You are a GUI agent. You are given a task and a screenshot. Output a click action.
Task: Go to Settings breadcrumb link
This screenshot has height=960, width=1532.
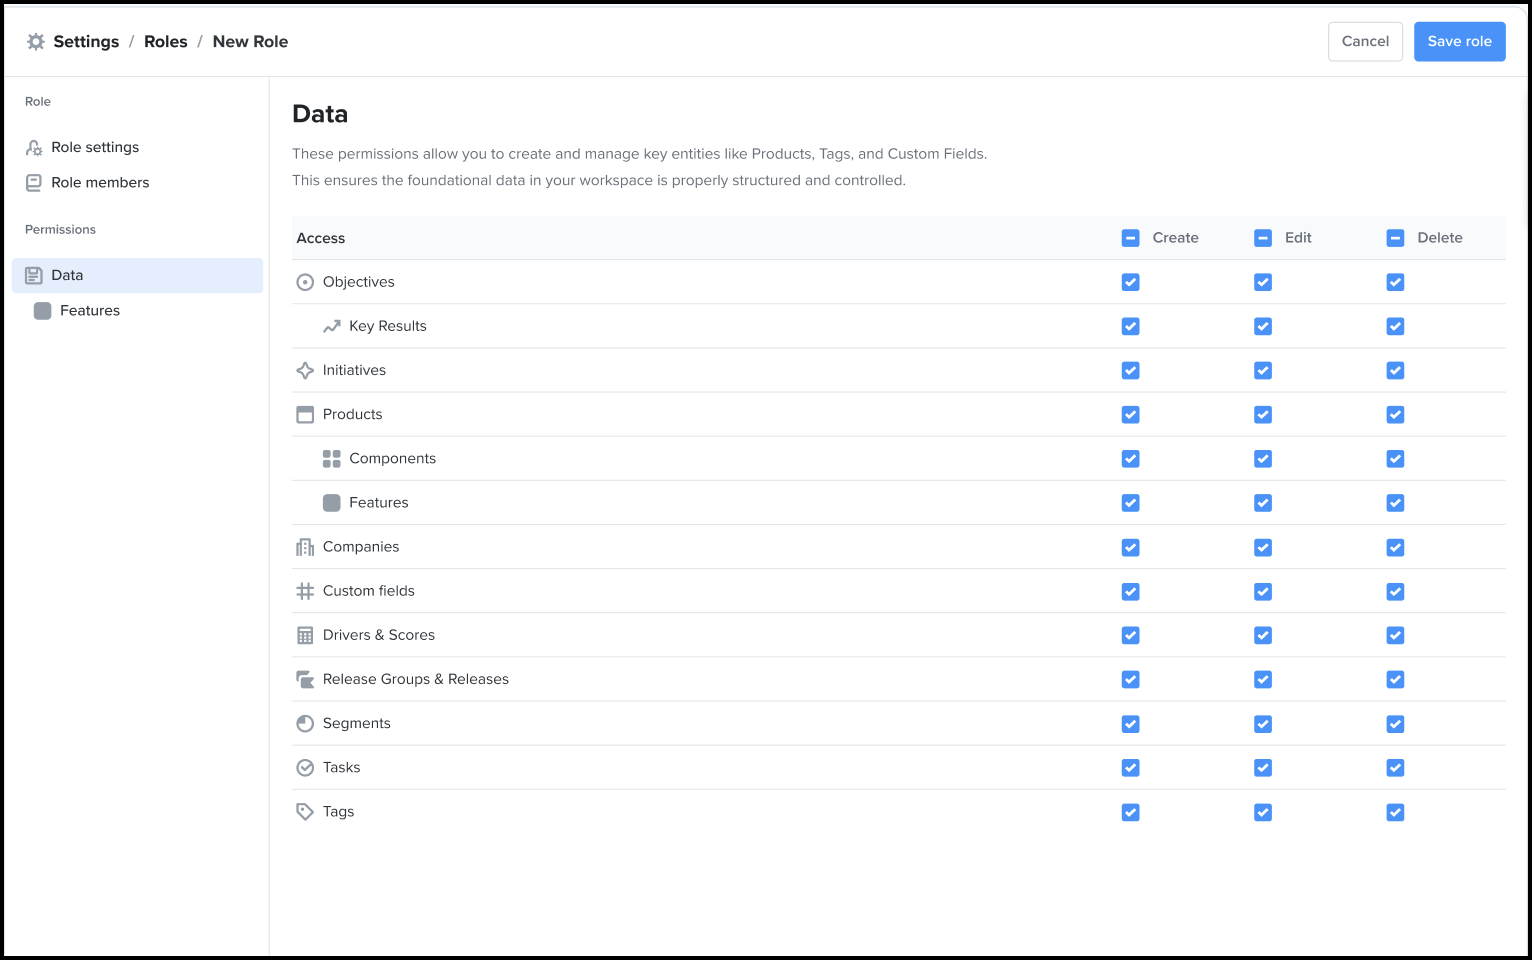[x=86, y=42]
